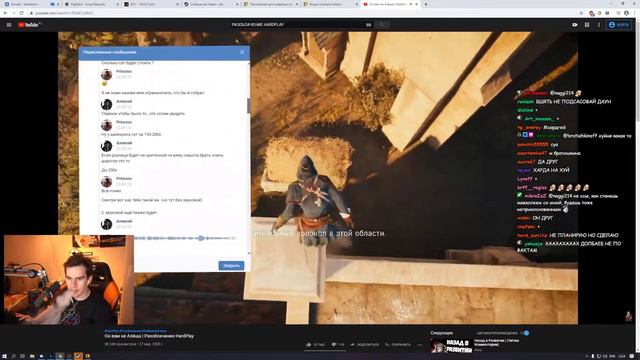Click the browser address bar with youtube.com URL
640x360 pixels.
[x=302, y=13]
